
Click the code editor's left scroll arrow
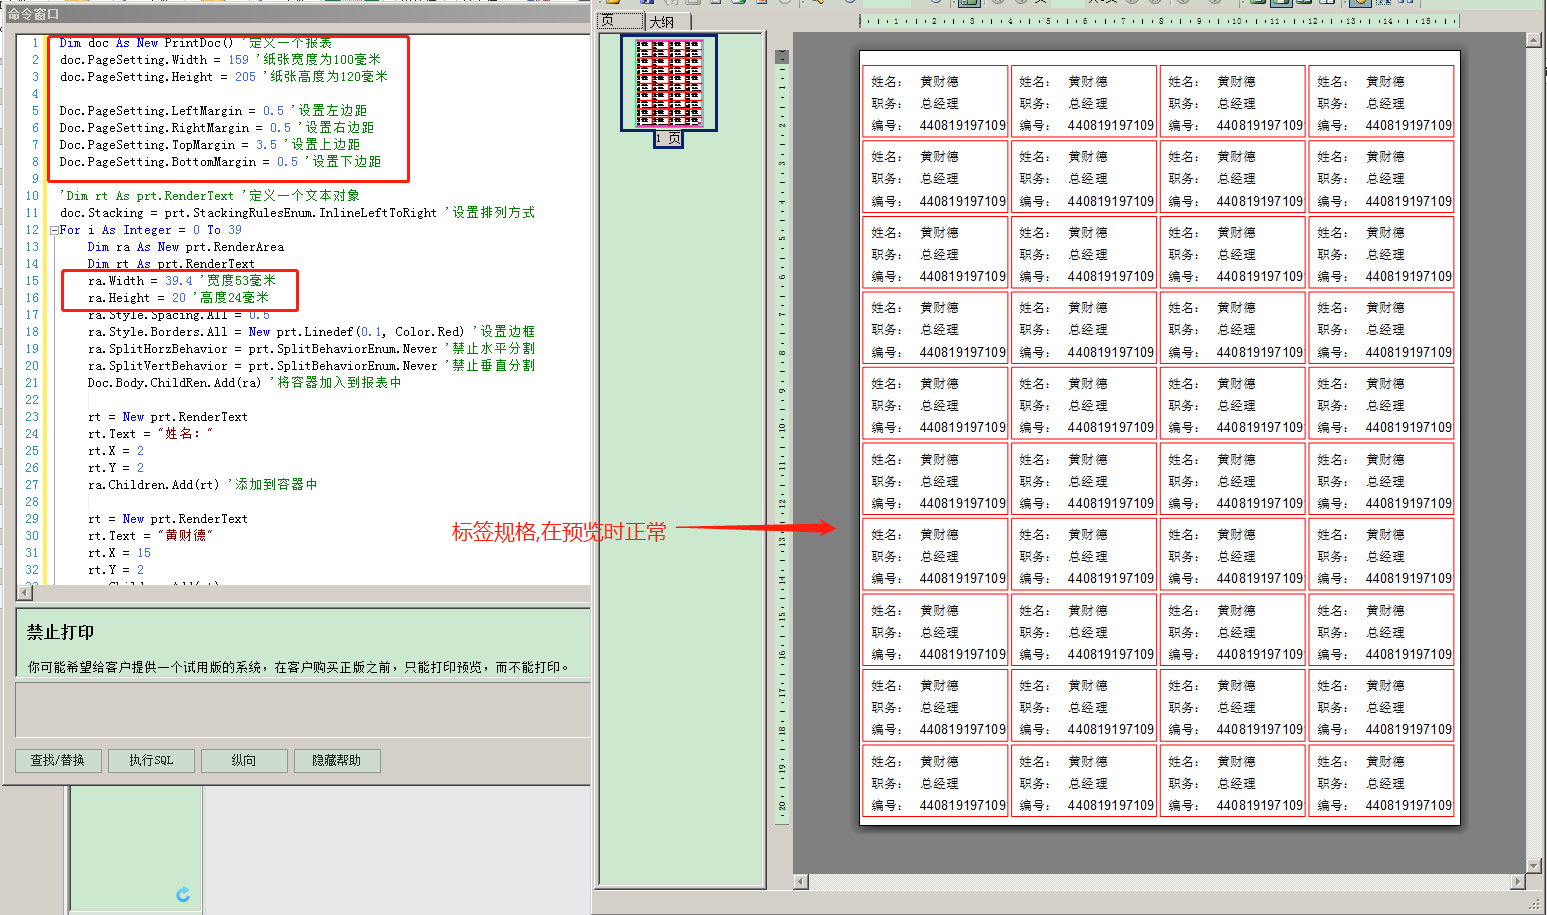coord(25,593)
